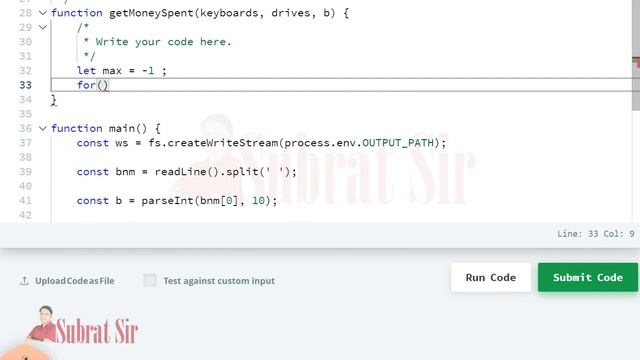Click the 'let max = -1 ;' line
The width and height of the screenshot is (640, 360).
click(122, 71)
